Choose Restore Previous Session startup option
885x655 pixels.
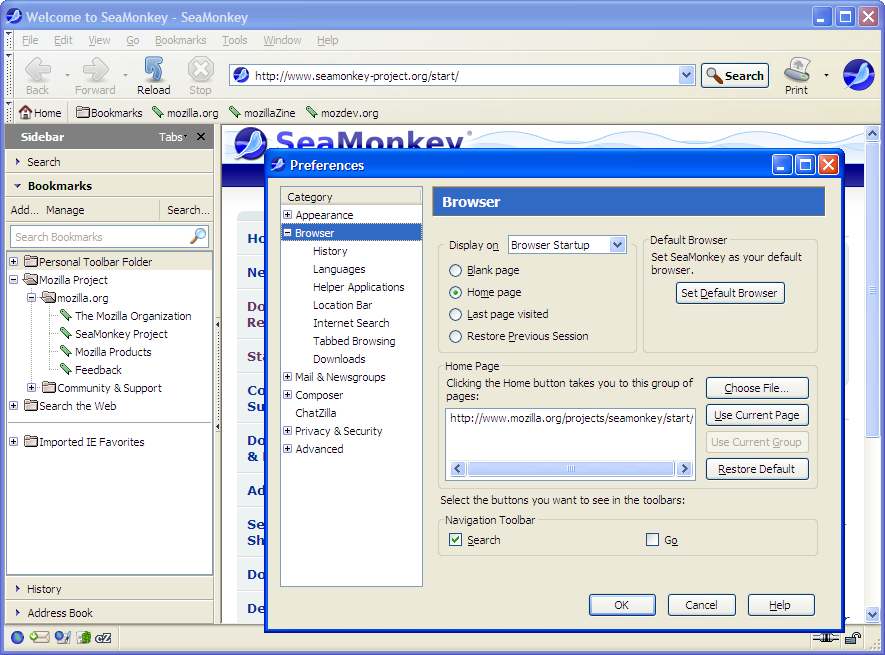(x=456, y=335)
